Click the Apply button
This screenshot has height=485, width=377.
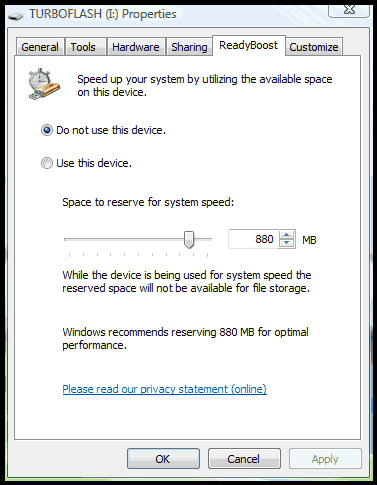(325, 459)
